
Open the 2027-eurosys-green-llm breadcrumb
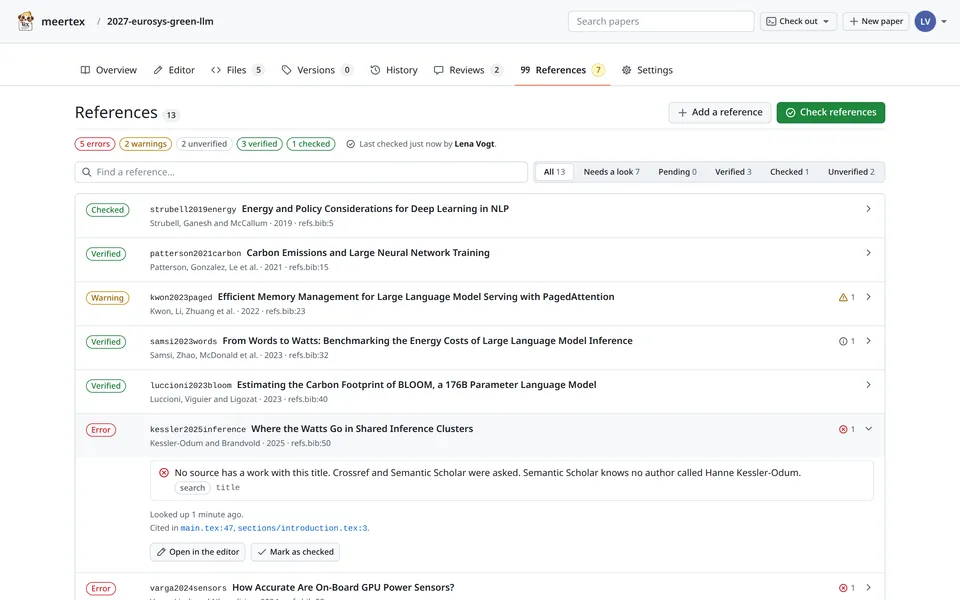(x=160, y=21)
